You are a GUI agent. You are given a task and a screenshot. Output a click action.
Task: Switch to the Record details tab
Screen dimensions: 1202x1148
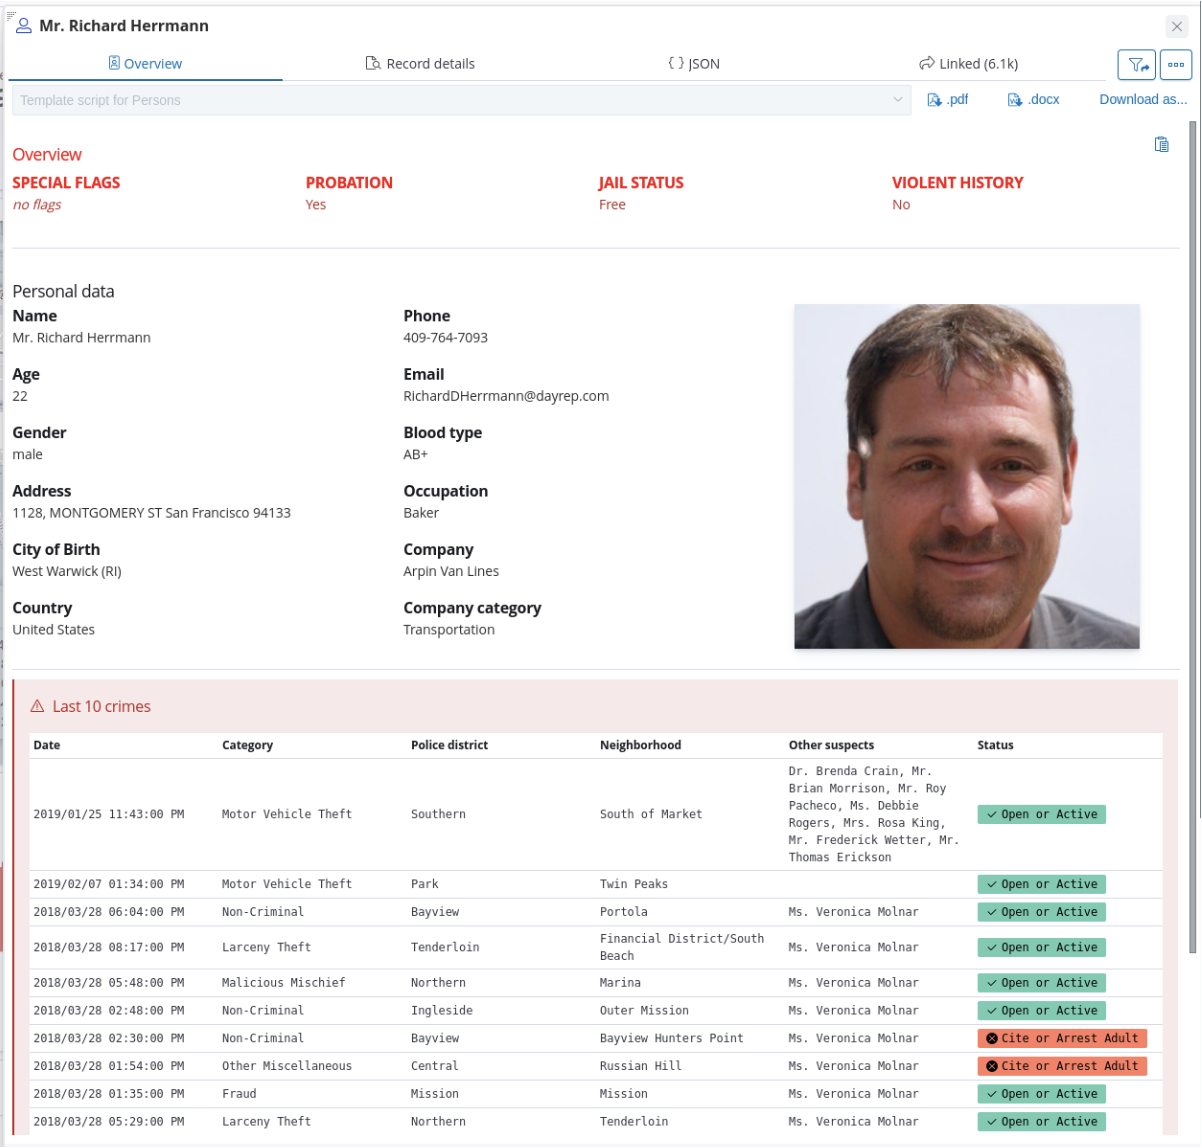coord(420,64)
